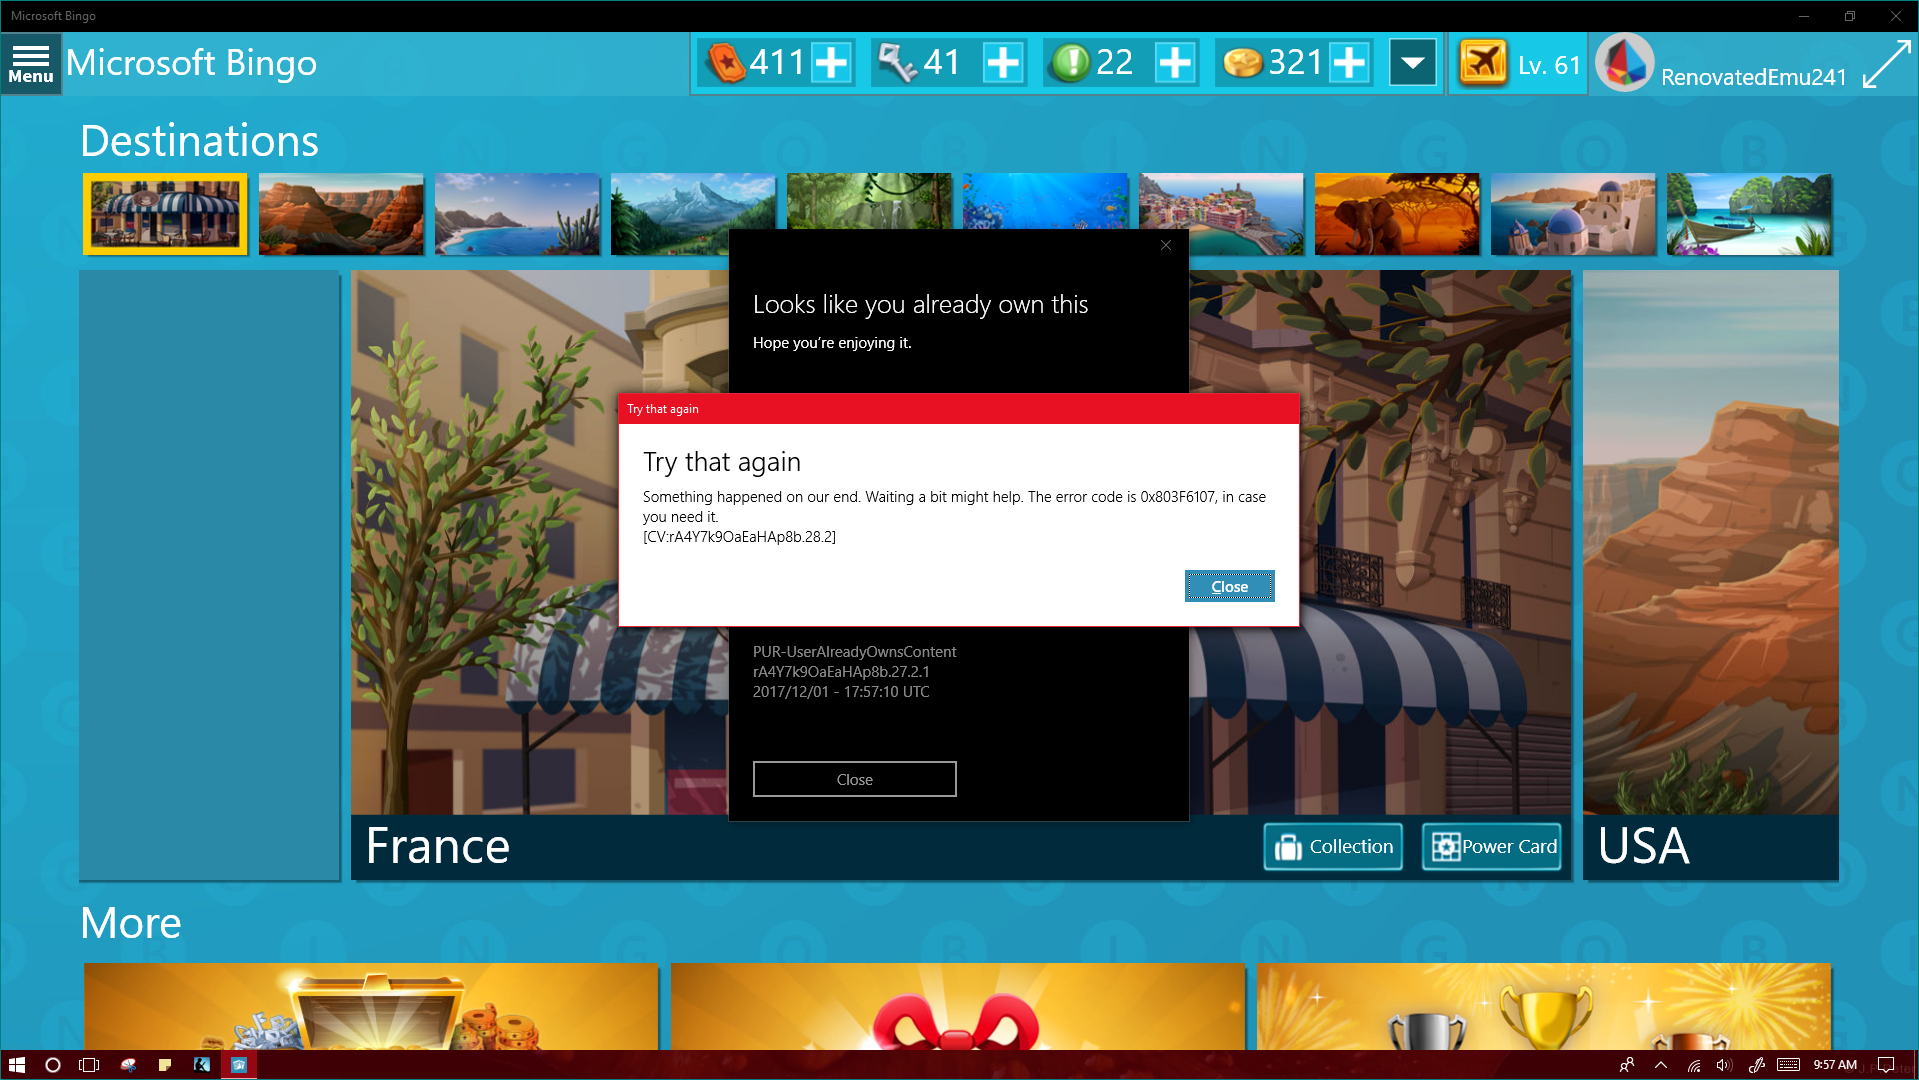The width and height of the screenshot is (1919, 1080).
Task: Open the USA destination card
Action: [x=1710, y=575]
